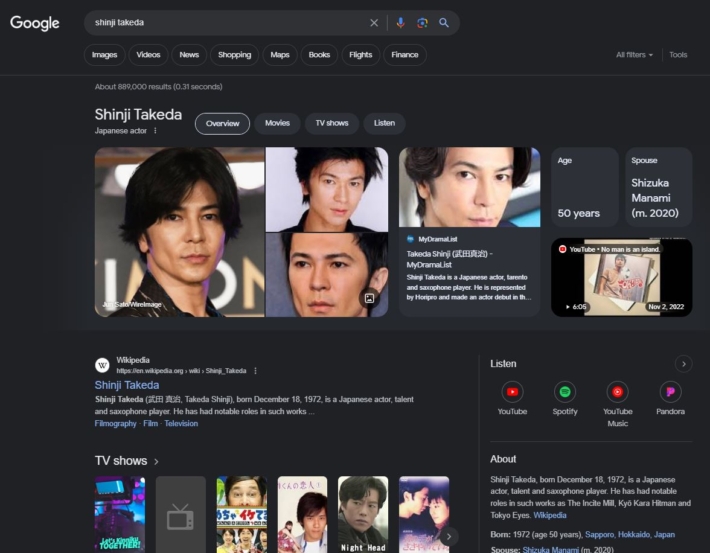Open the Tools option
The width and height of the screenshot is (710, 553).
(678, 55)
